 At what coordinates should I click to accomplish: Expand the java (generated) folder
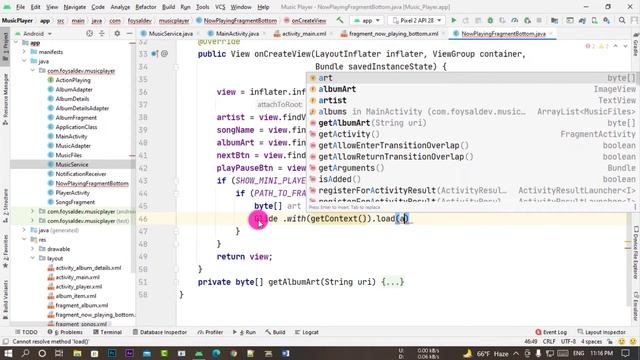24,230
